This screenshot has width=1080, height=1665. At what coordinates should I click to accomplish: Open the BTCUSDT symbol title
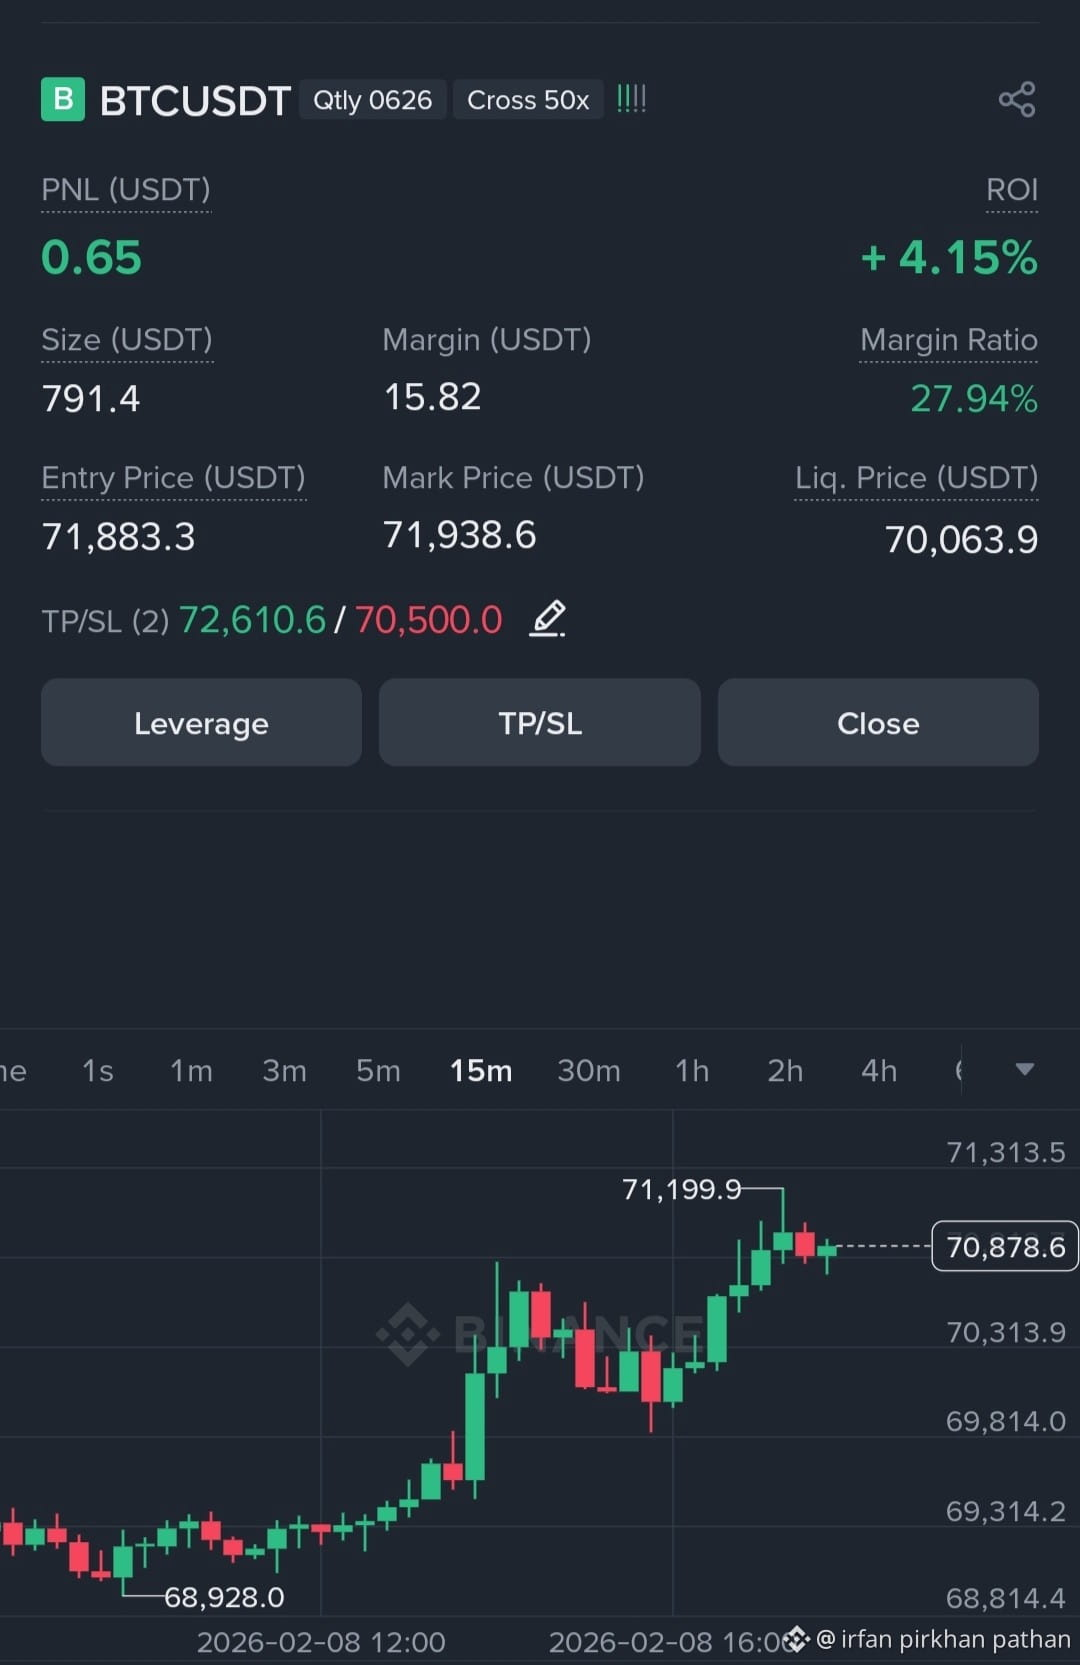tap(195, 101)
